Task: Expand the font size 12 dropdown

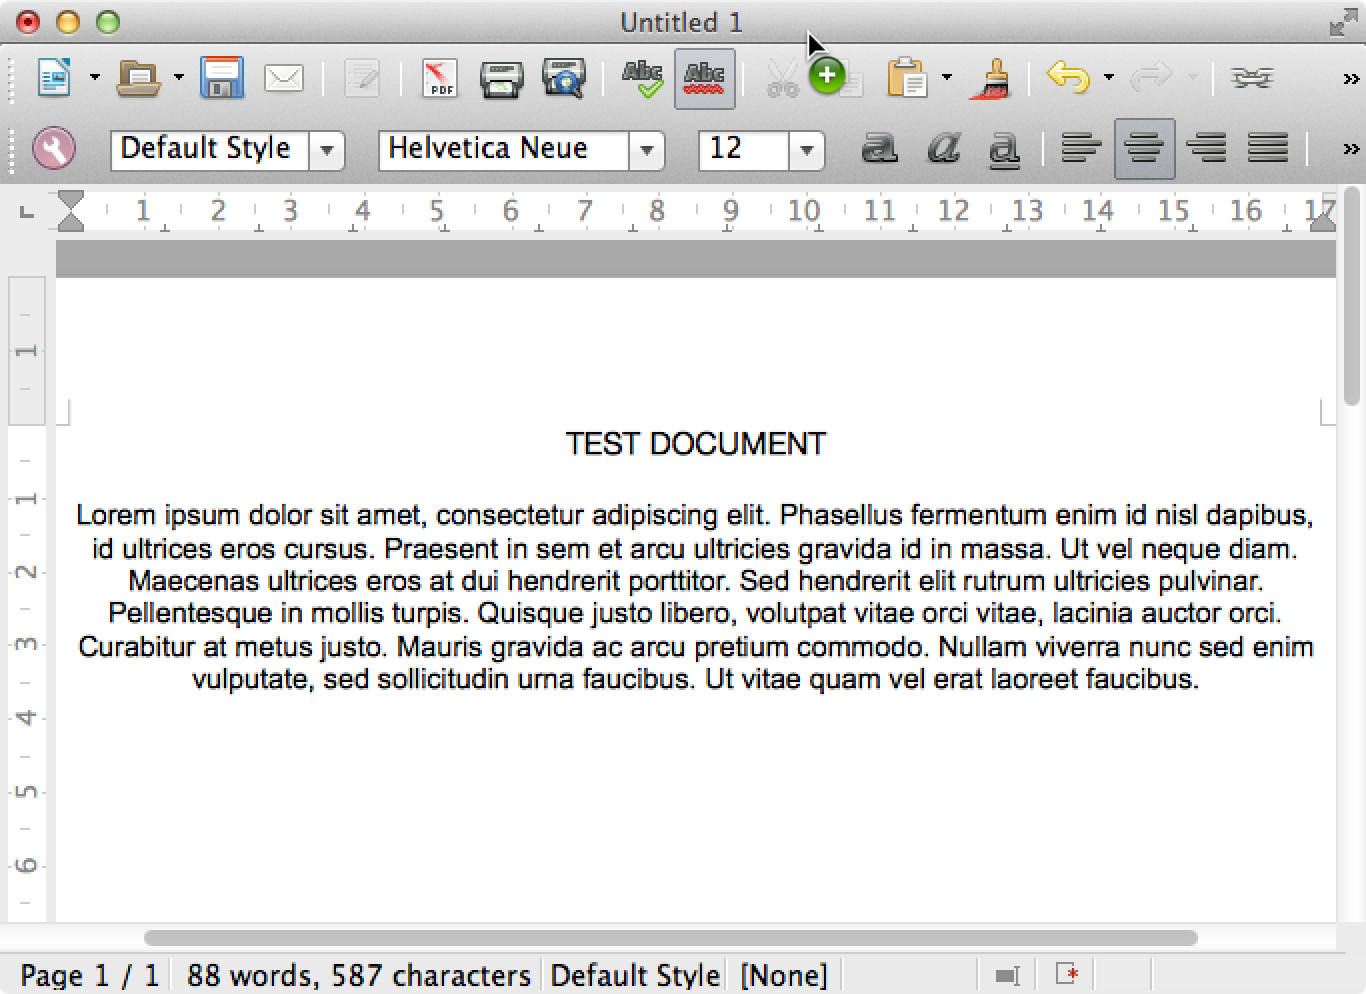Action: pos(806,151)
